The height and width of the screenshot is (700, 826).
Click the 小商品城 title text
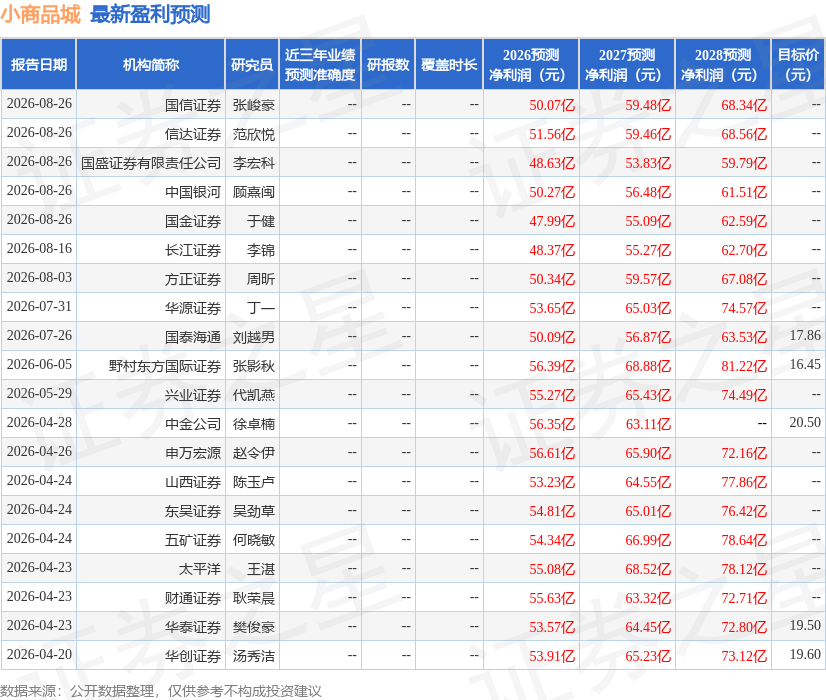[x=41, y=14]
